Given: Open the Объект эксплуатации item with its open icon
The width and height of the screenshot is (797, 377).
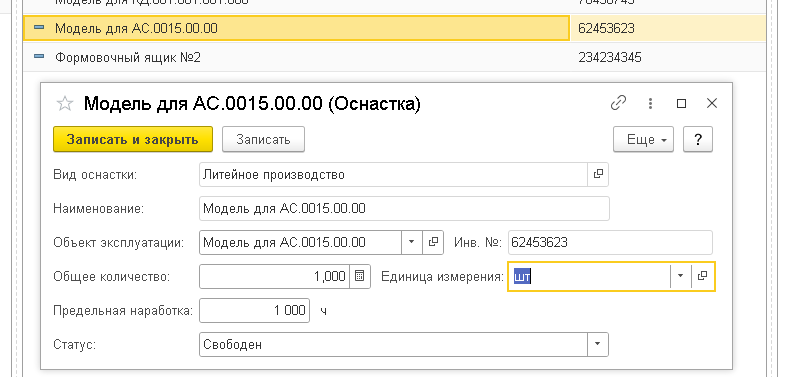Looking at the screenshot, I should (433, 242).
